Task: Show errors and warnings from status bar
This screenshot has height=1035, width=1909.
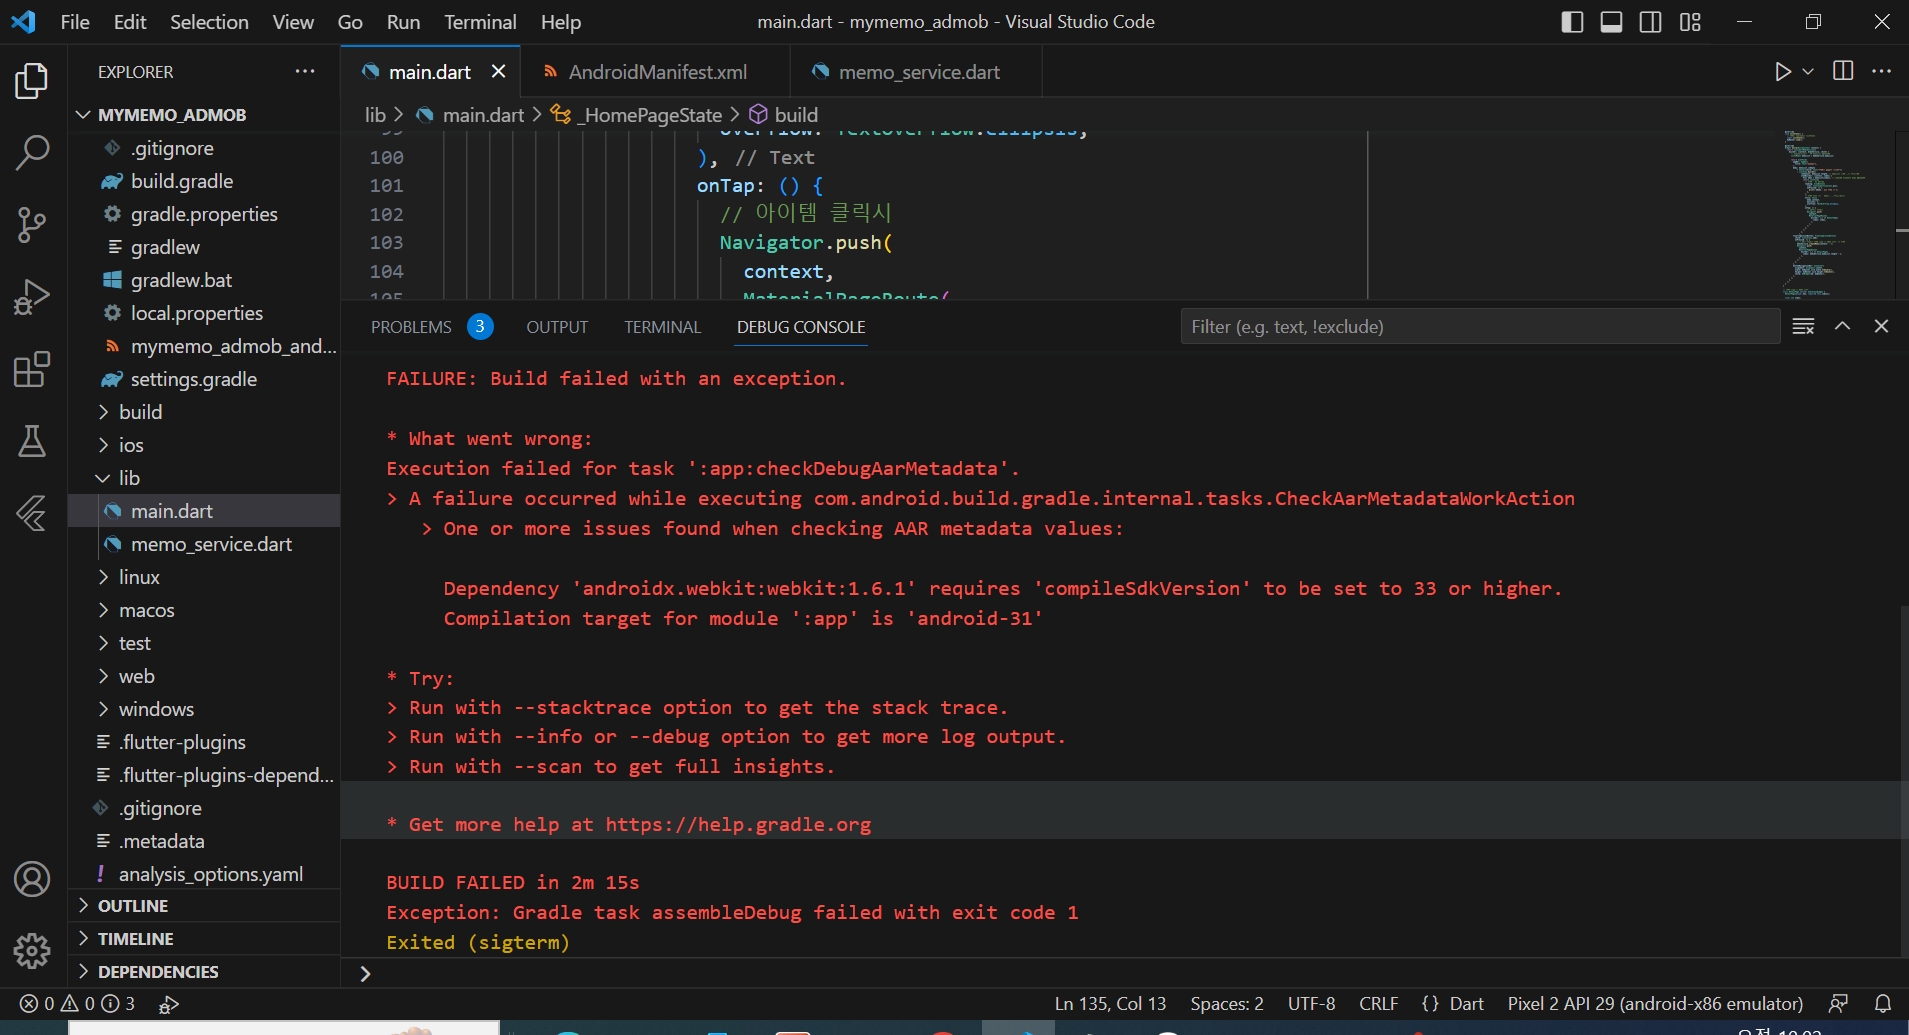Action: pyautogui.click(x=78, y=1004)
